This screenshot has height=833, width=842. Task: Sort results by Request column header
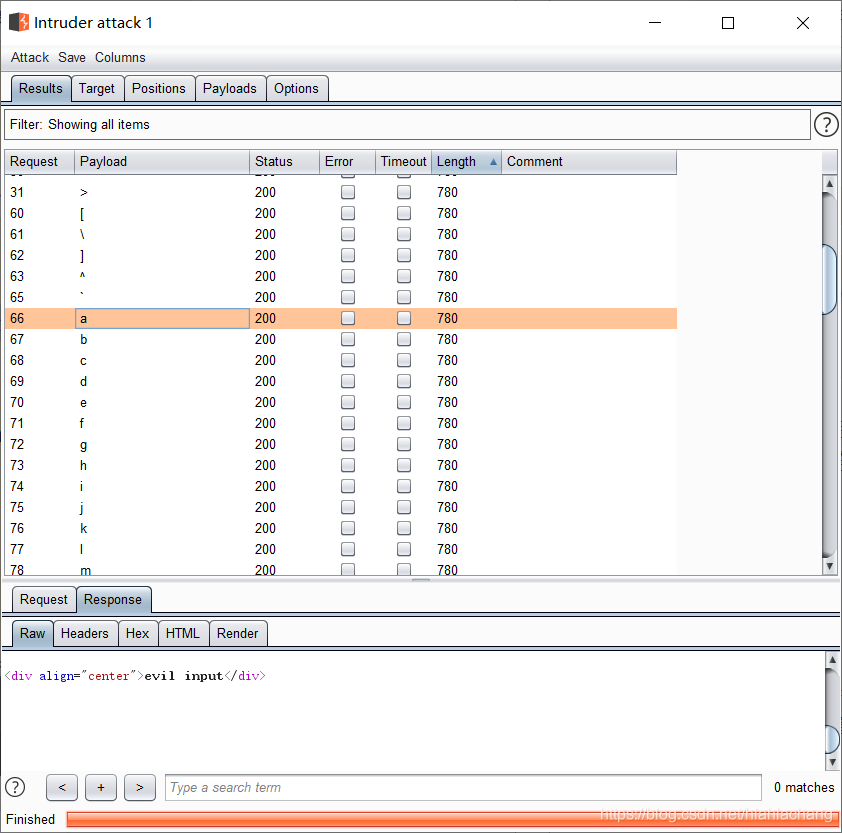[x=40, y=162]
